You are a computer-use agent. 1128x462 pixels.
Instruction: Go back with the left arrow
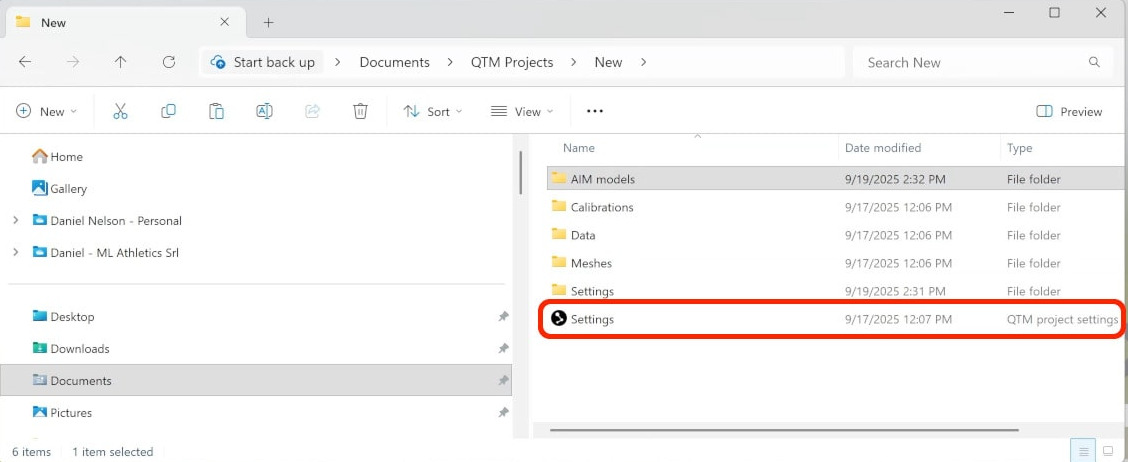[25, 63]
